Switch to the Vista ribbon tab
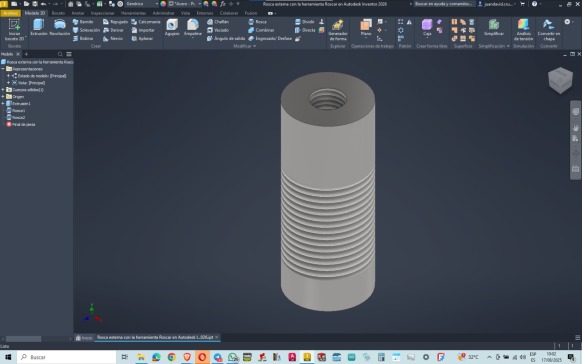582x364 pixels. point(185,13)
